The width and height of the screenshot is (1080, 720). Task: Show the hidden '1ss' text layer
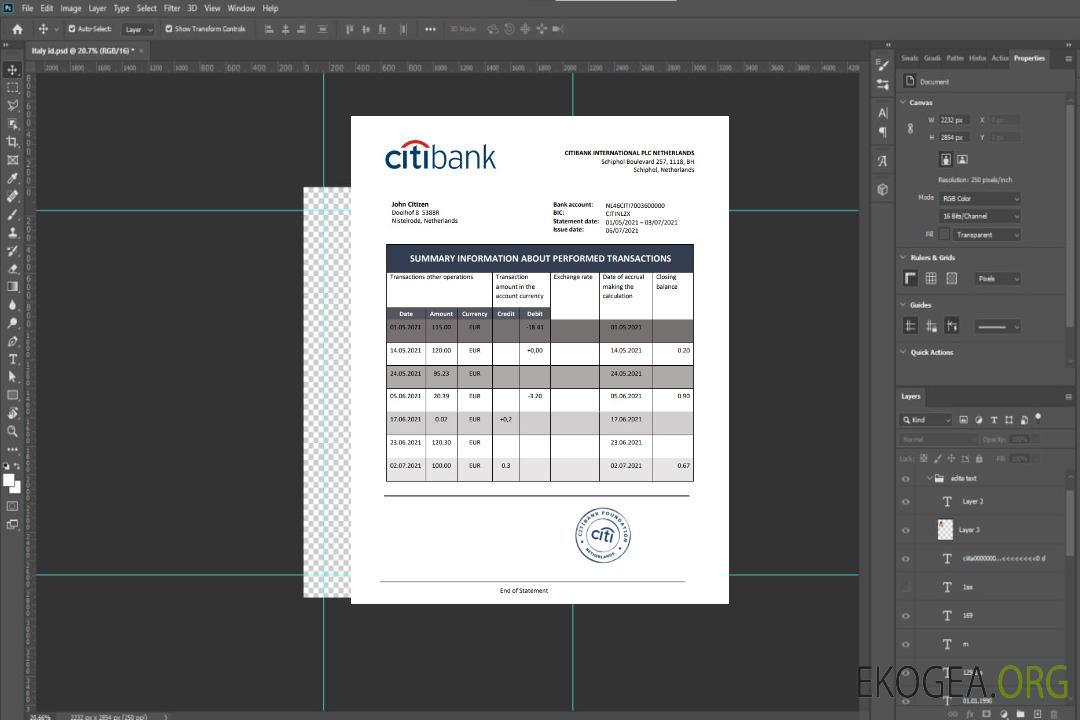tap(906, 587)
